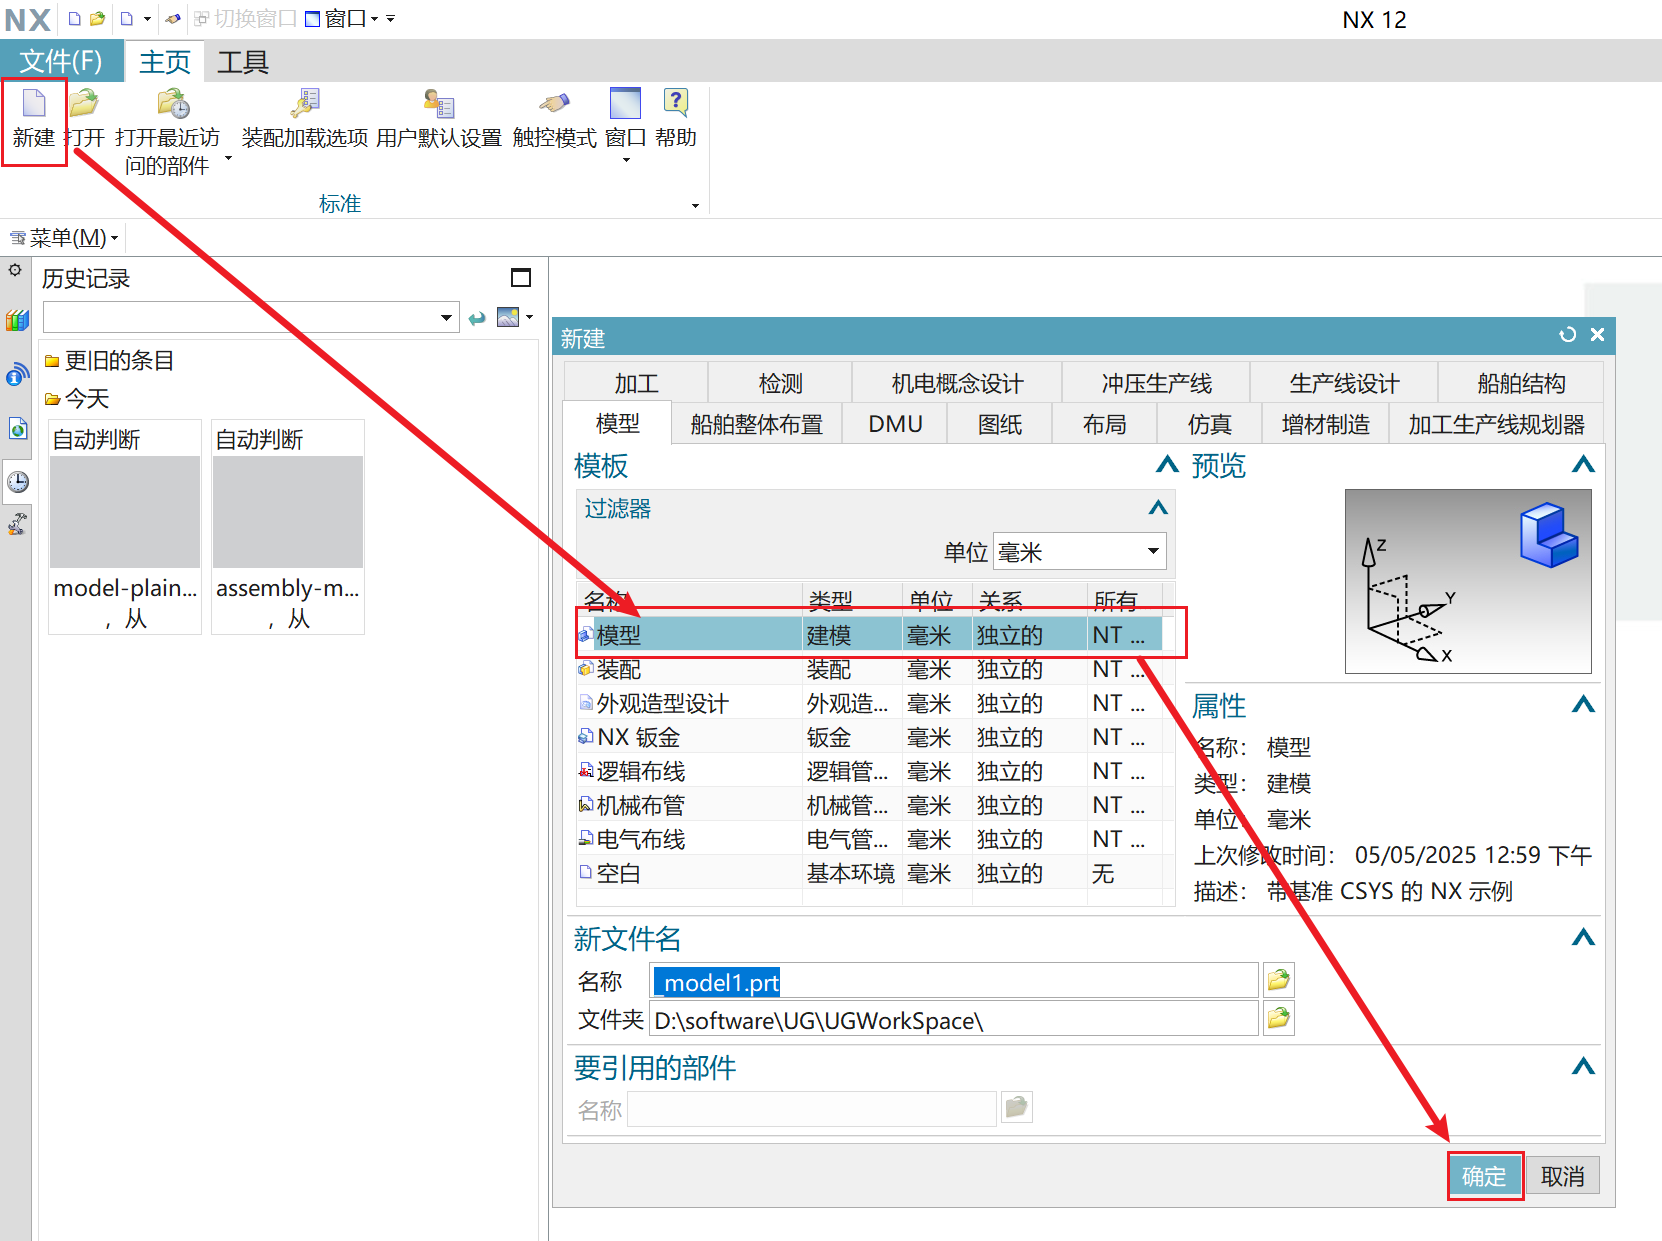Click the 确定 (OK) button
Image resolution: width=1662 pixels, height=1241 pixels.
1484,1176
